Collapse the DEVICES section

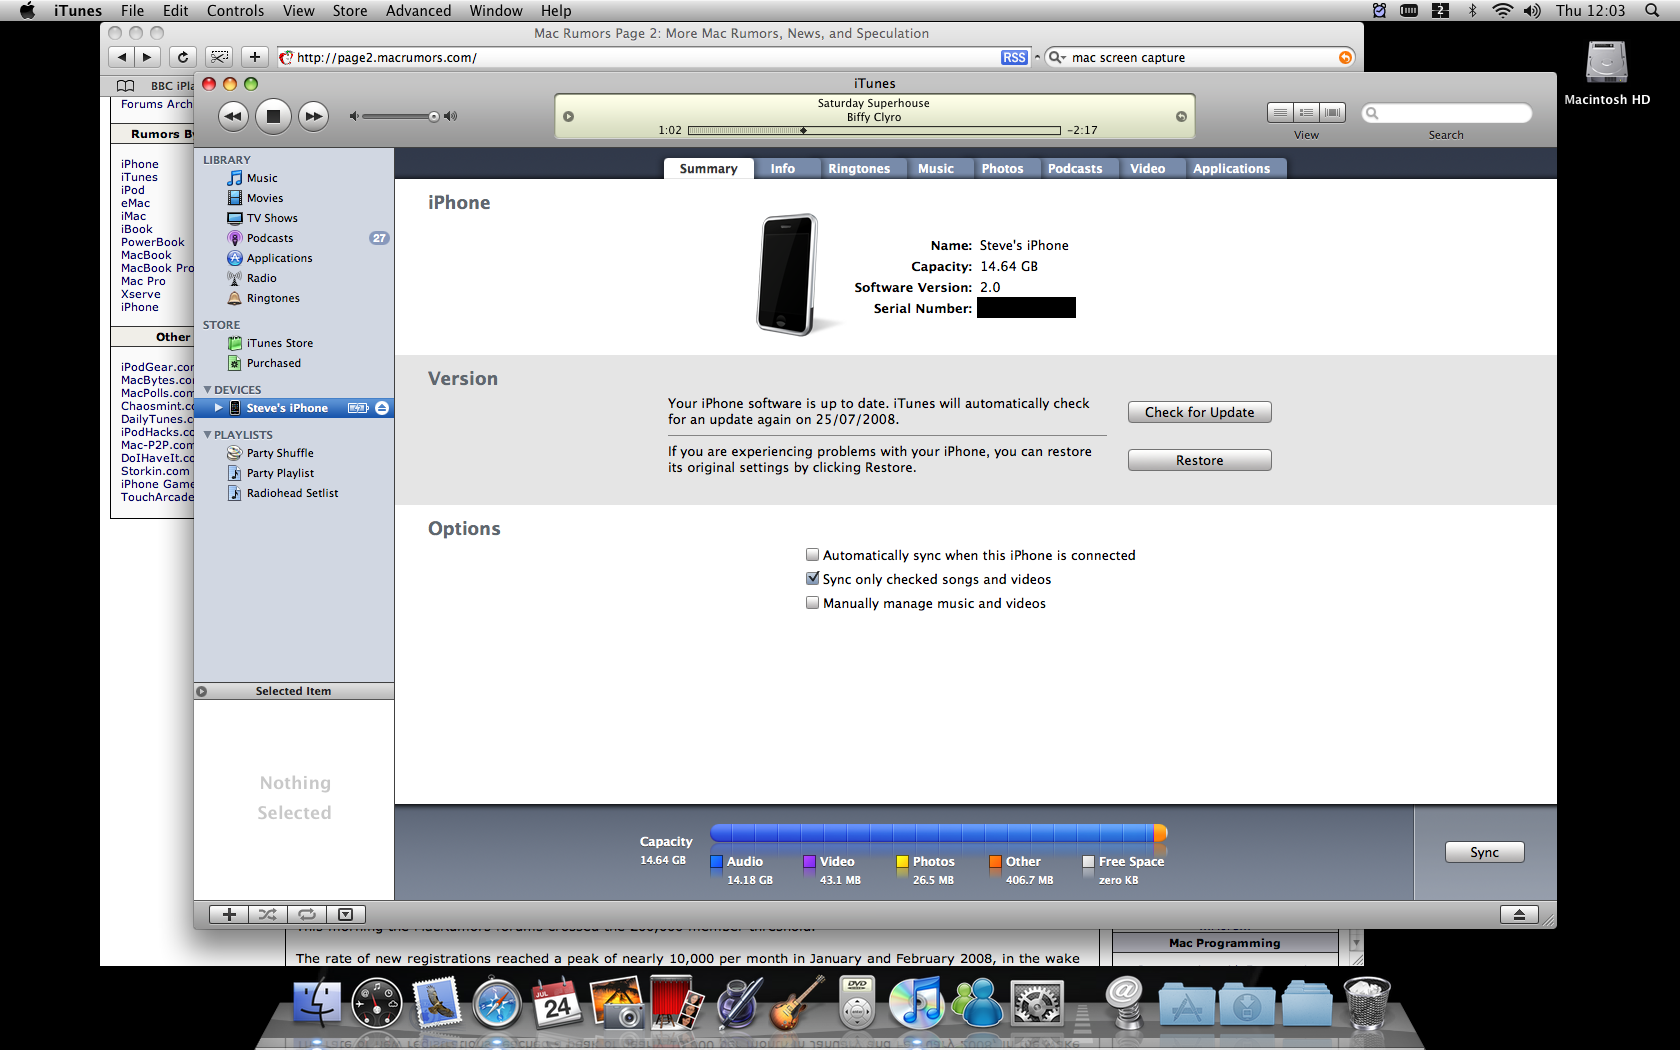tap(208, 390)
